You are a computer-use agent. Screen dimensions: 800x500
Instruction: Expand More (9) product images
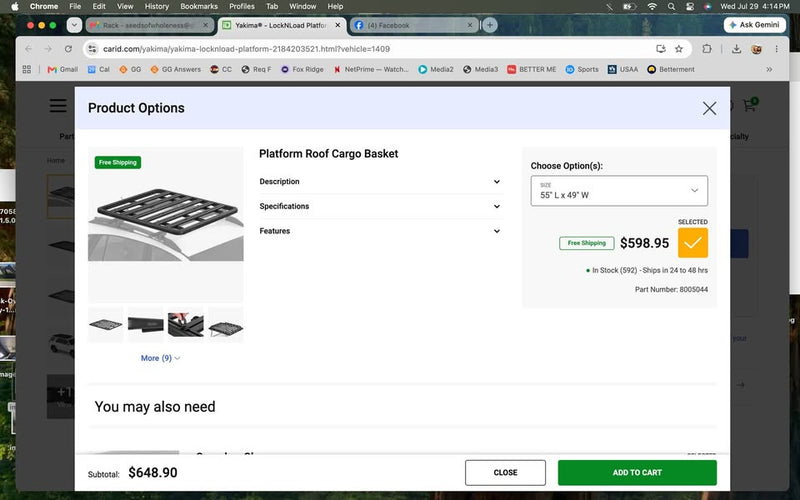[x=160, y=358]
